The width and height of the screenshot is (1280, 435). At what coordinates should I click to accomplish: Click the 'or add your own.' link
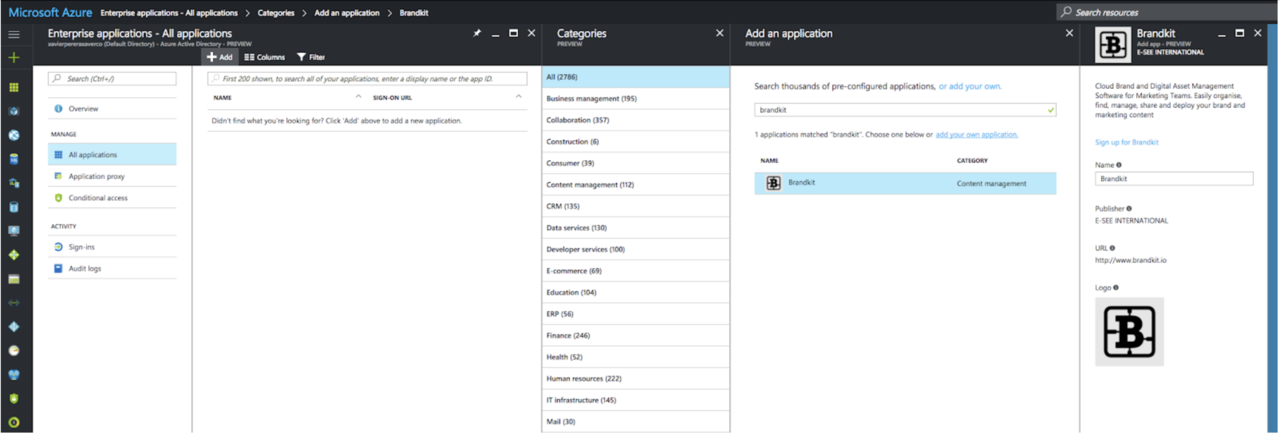(970, 87)
